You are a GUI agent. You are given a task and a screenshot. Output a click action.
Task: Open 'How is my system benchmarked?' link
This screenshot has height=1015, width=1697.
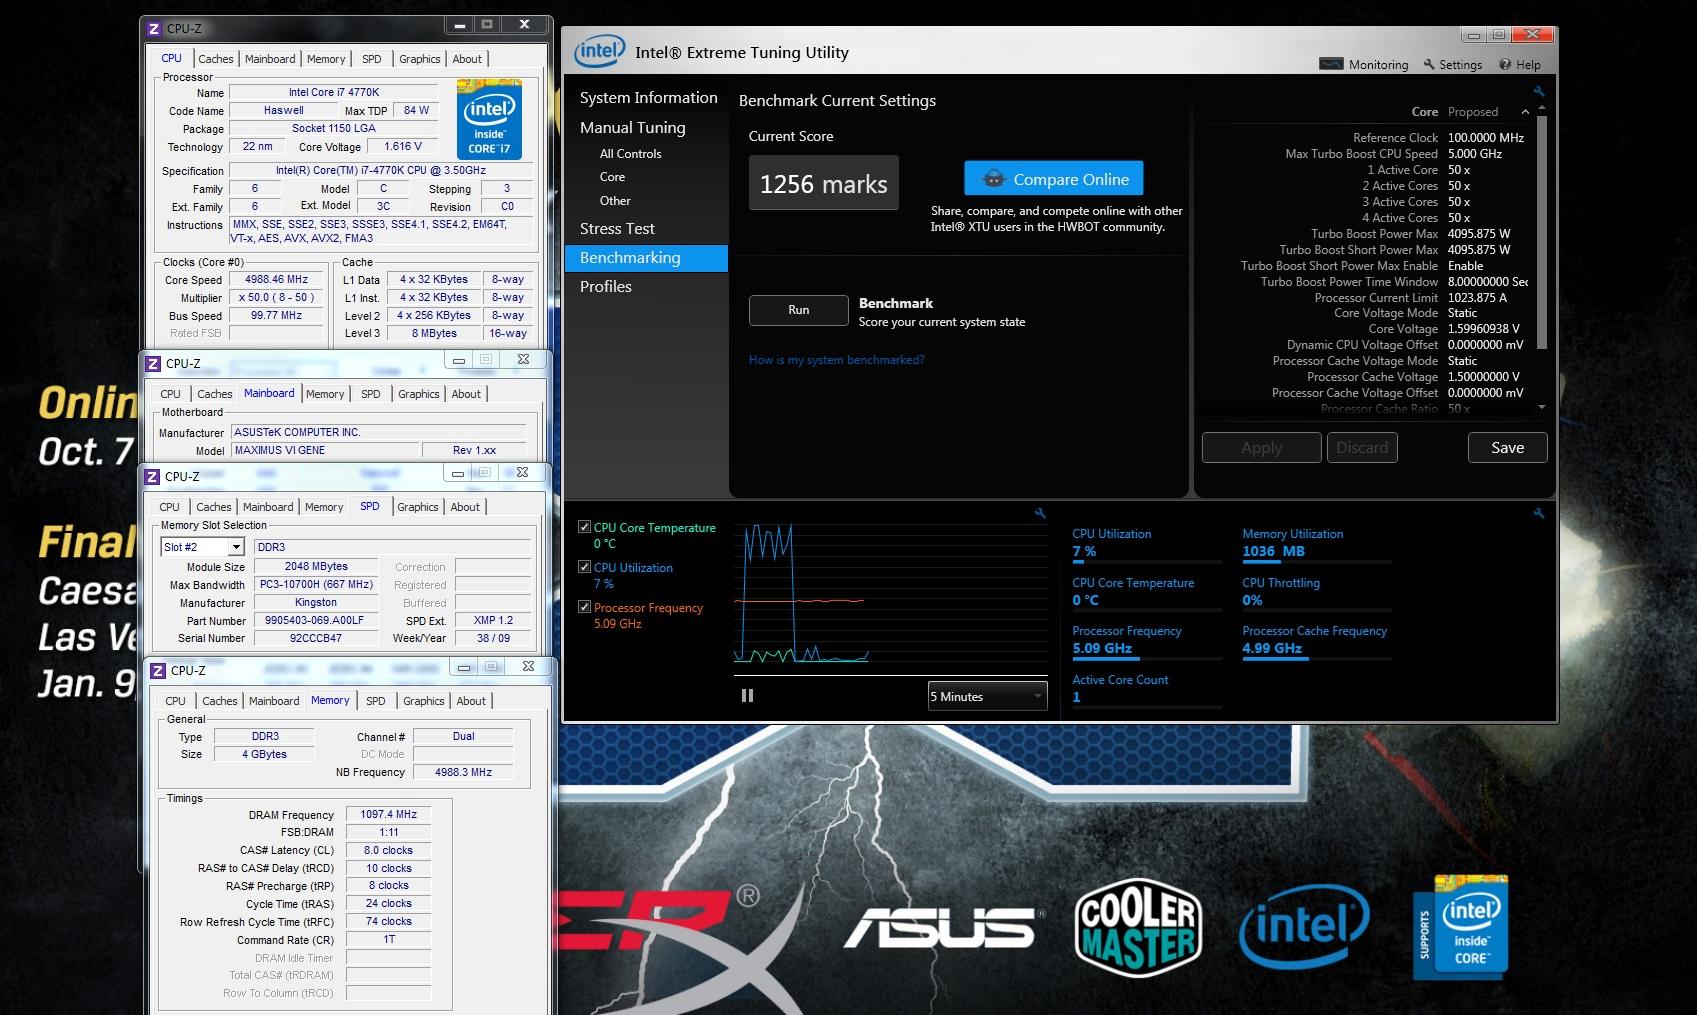click(x=836, y=360)
